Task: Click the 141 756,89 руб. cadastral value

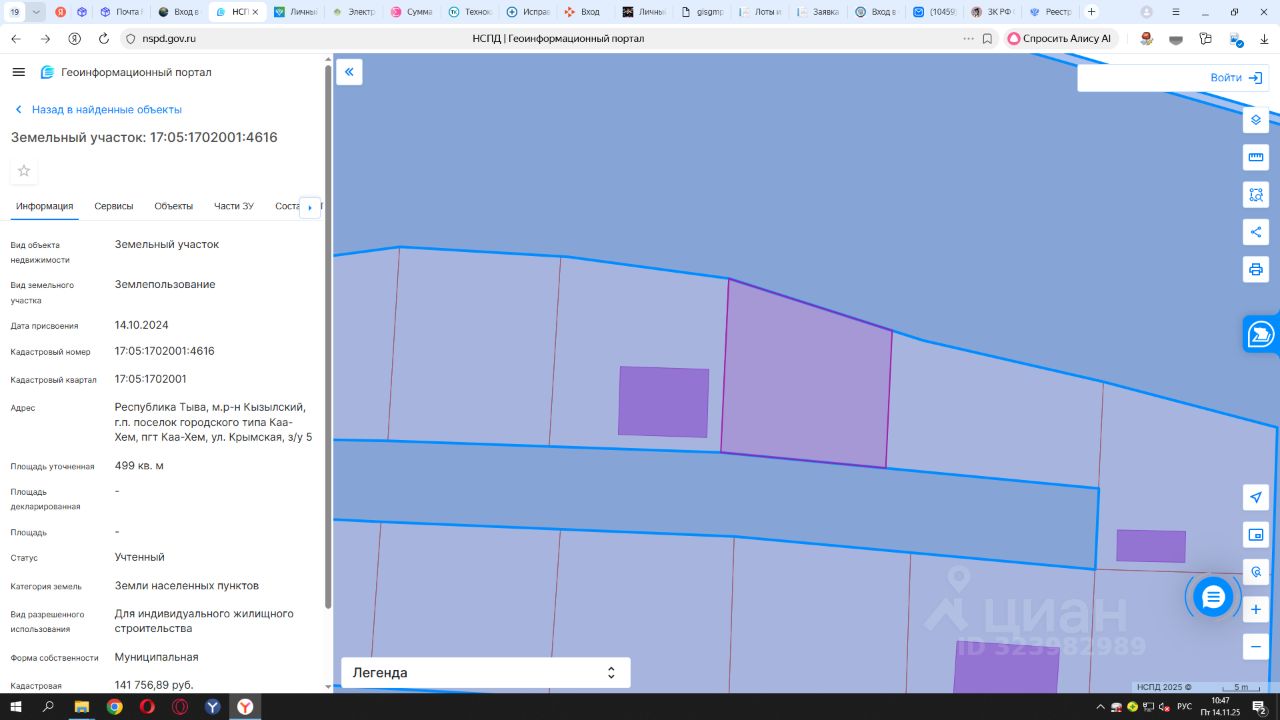Action: (155, 685)
